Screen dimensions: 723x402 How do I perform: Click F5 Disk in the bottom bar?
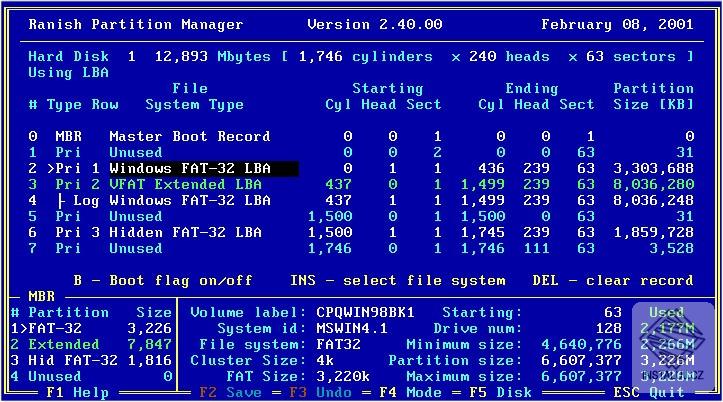pyautogui.click(x=500, y=393)
